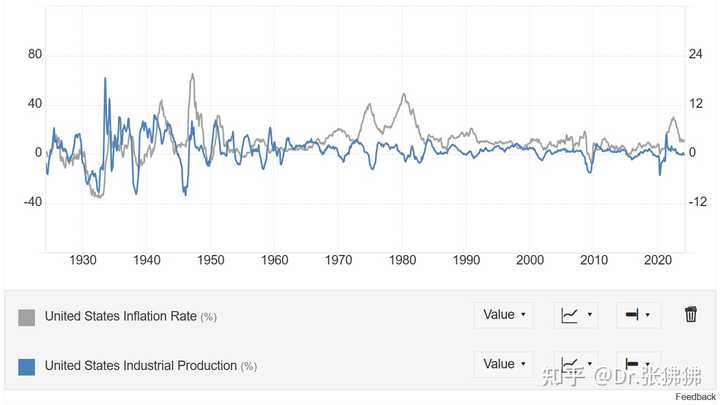This screenshot has height=405, width=720.
Task: Expand Value dropdown for Inflation Rate
Action: (x=504, y=315)
